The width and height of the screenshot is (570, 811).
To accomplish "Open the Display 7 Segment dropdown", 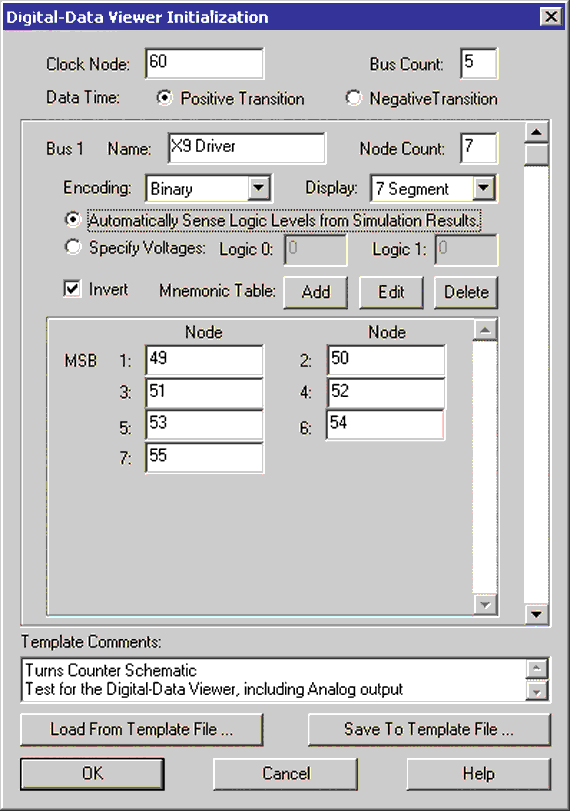I will [484, 188].
